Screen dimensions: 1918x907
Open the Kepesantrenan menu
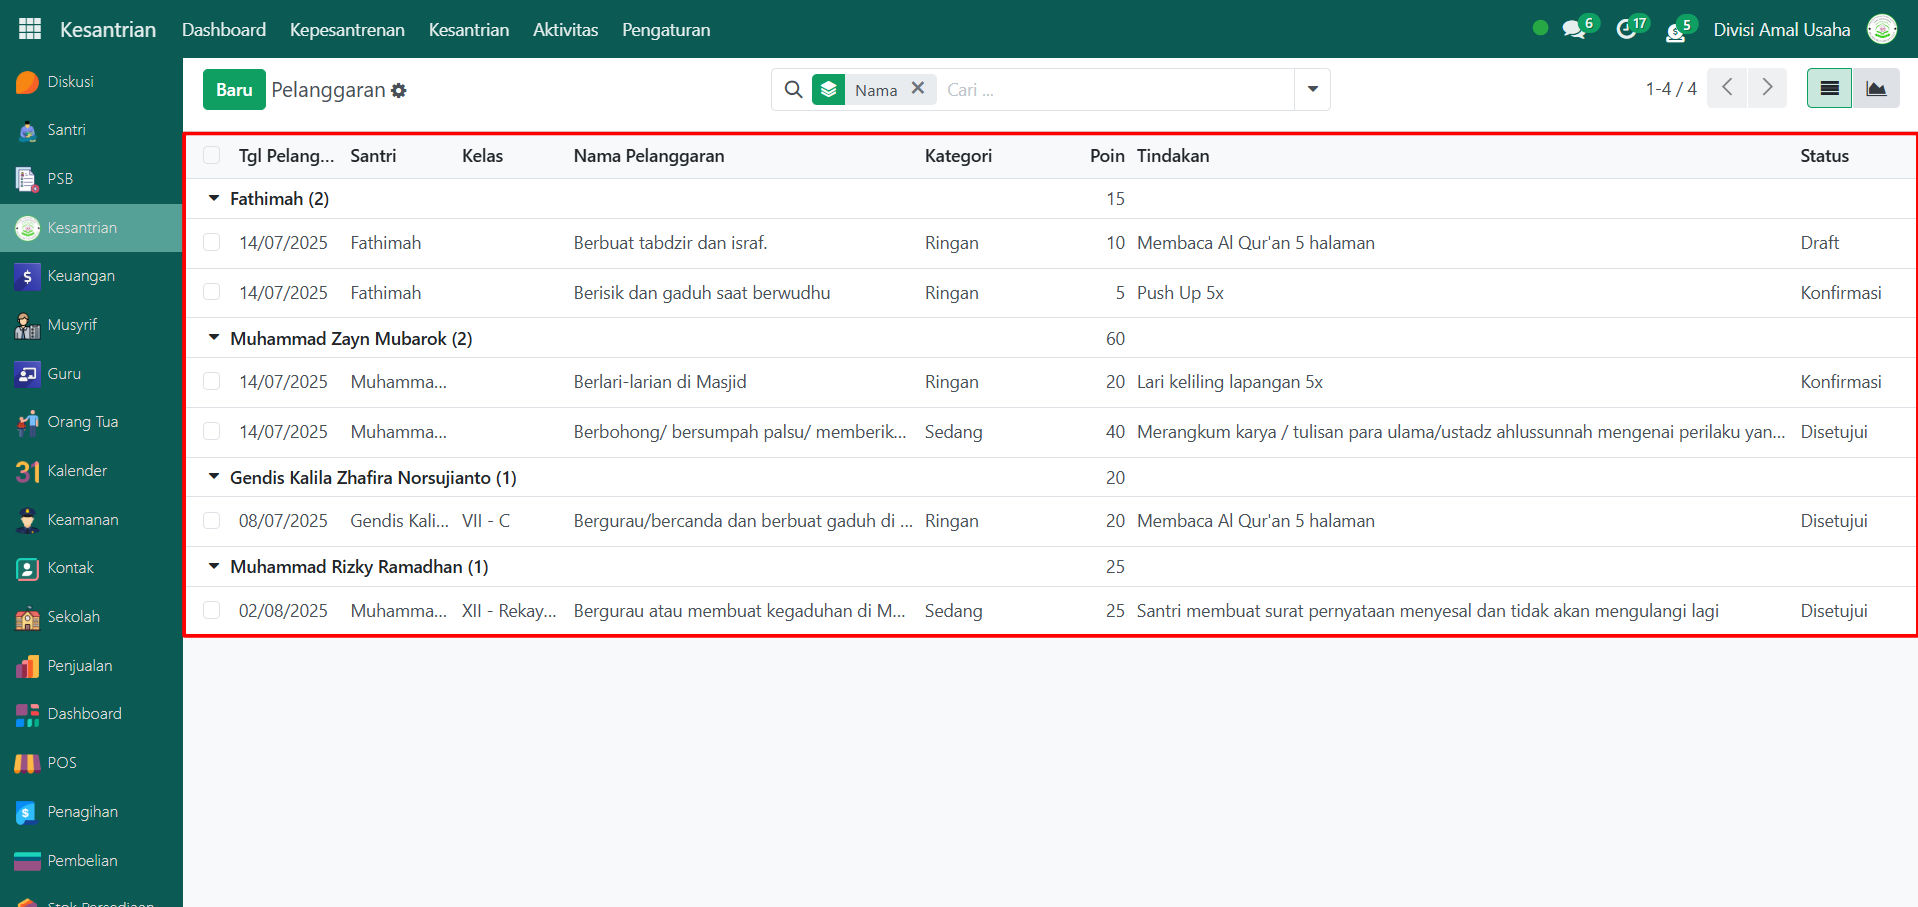(x=347, y=30)
